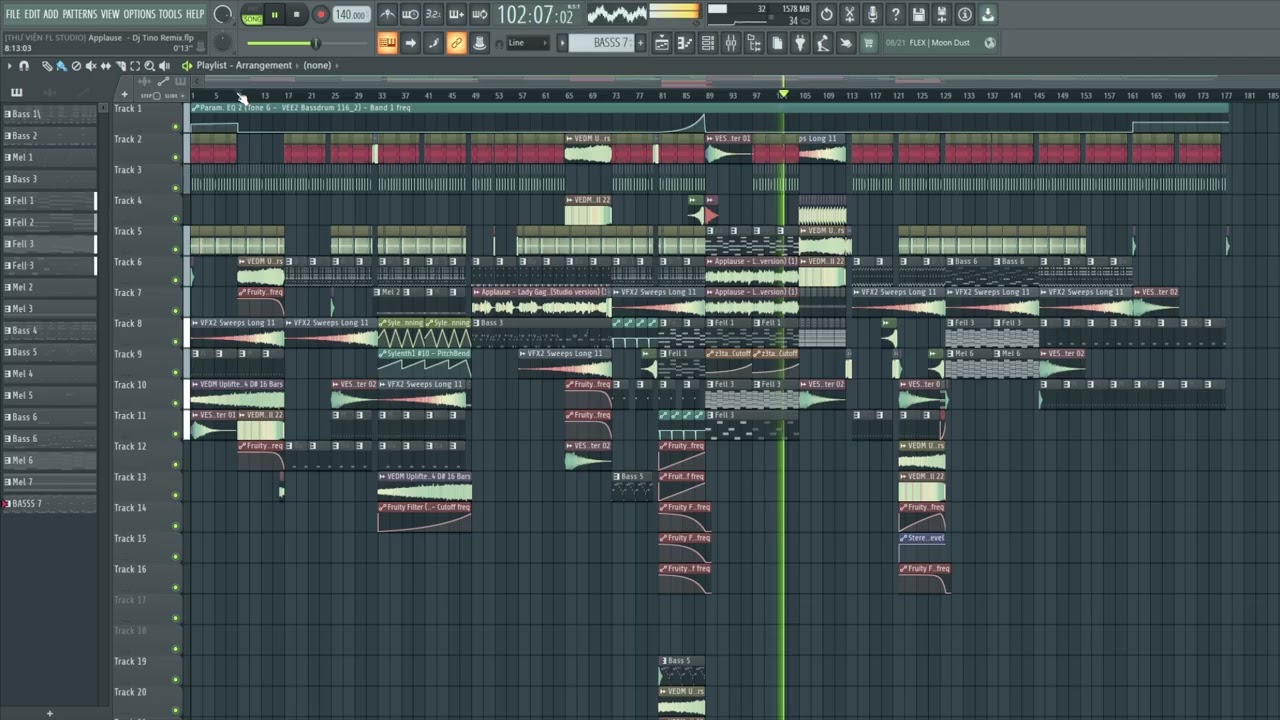The height and width of the screenshot is (720, 1280).
Task: Click the 140.000 tempo field
Action: (351, 15)
